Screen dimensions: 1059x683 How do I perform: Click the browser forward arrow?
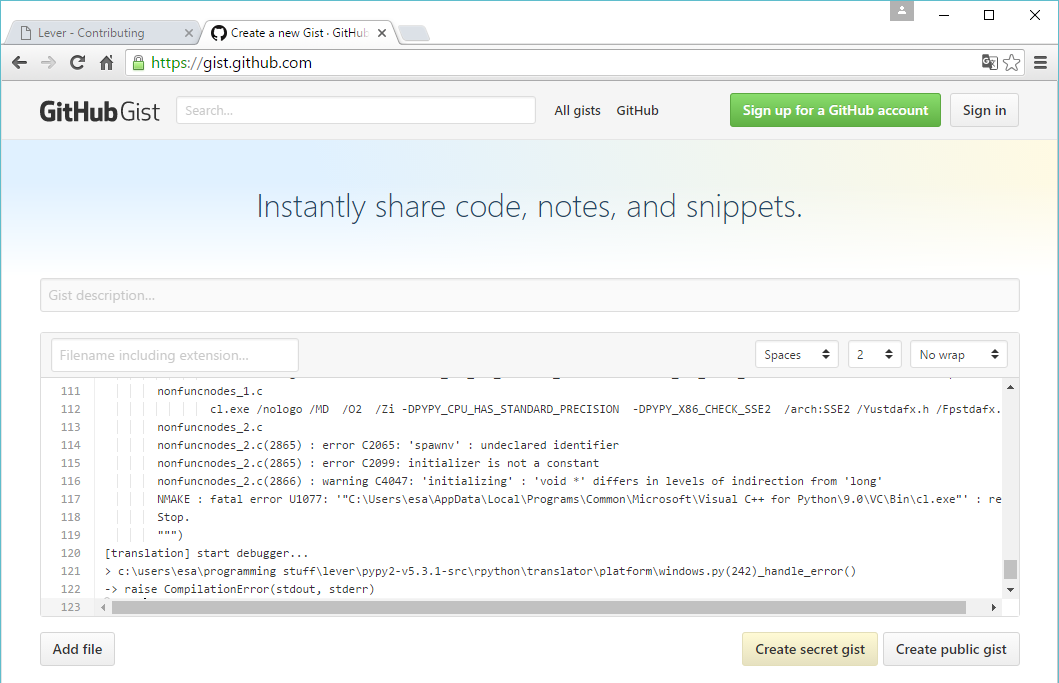pos(48,63)
